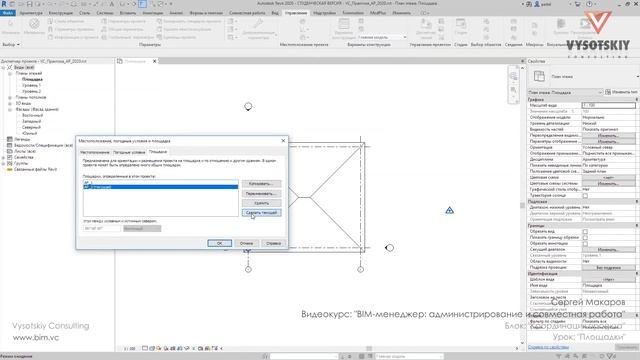Click the Design Options icon in ribbon
This screenshot has width=640, height=360.
click(344, 29)
